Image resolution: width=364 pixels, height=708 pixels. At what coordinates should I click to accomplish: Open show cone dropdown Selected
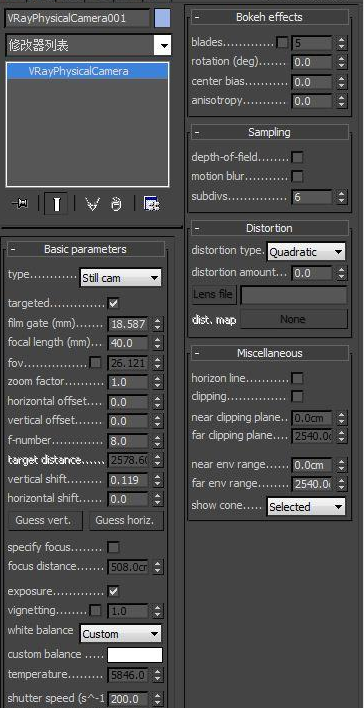pyautogui.click(x=306, y=507)
